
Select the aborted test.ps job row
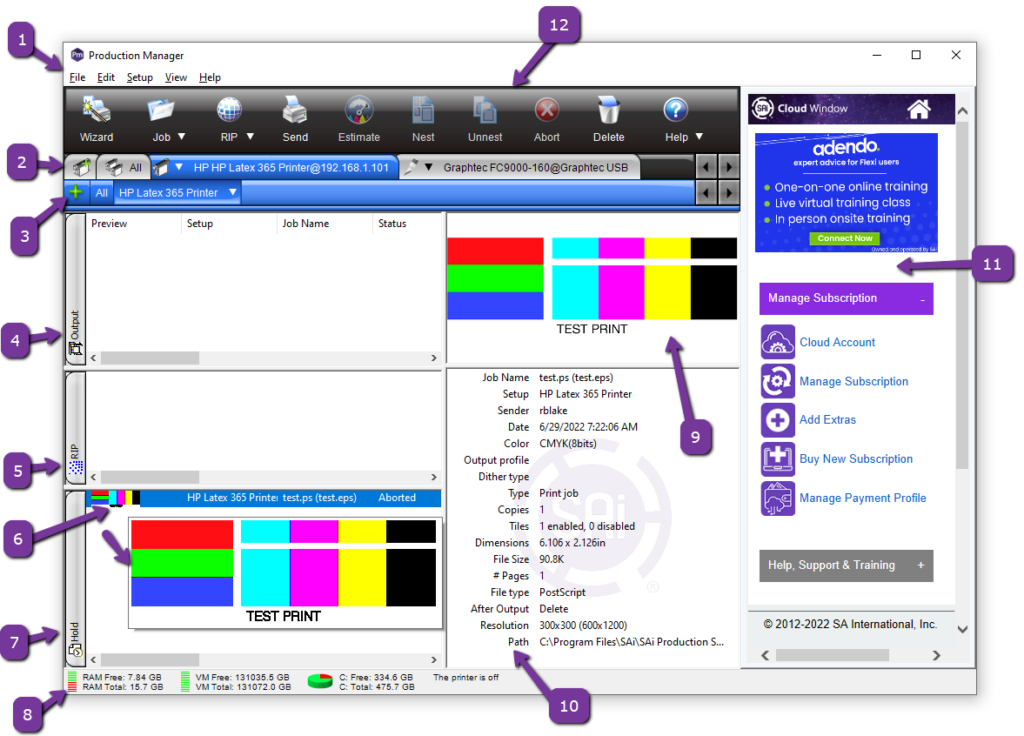[x=264, y=498]
